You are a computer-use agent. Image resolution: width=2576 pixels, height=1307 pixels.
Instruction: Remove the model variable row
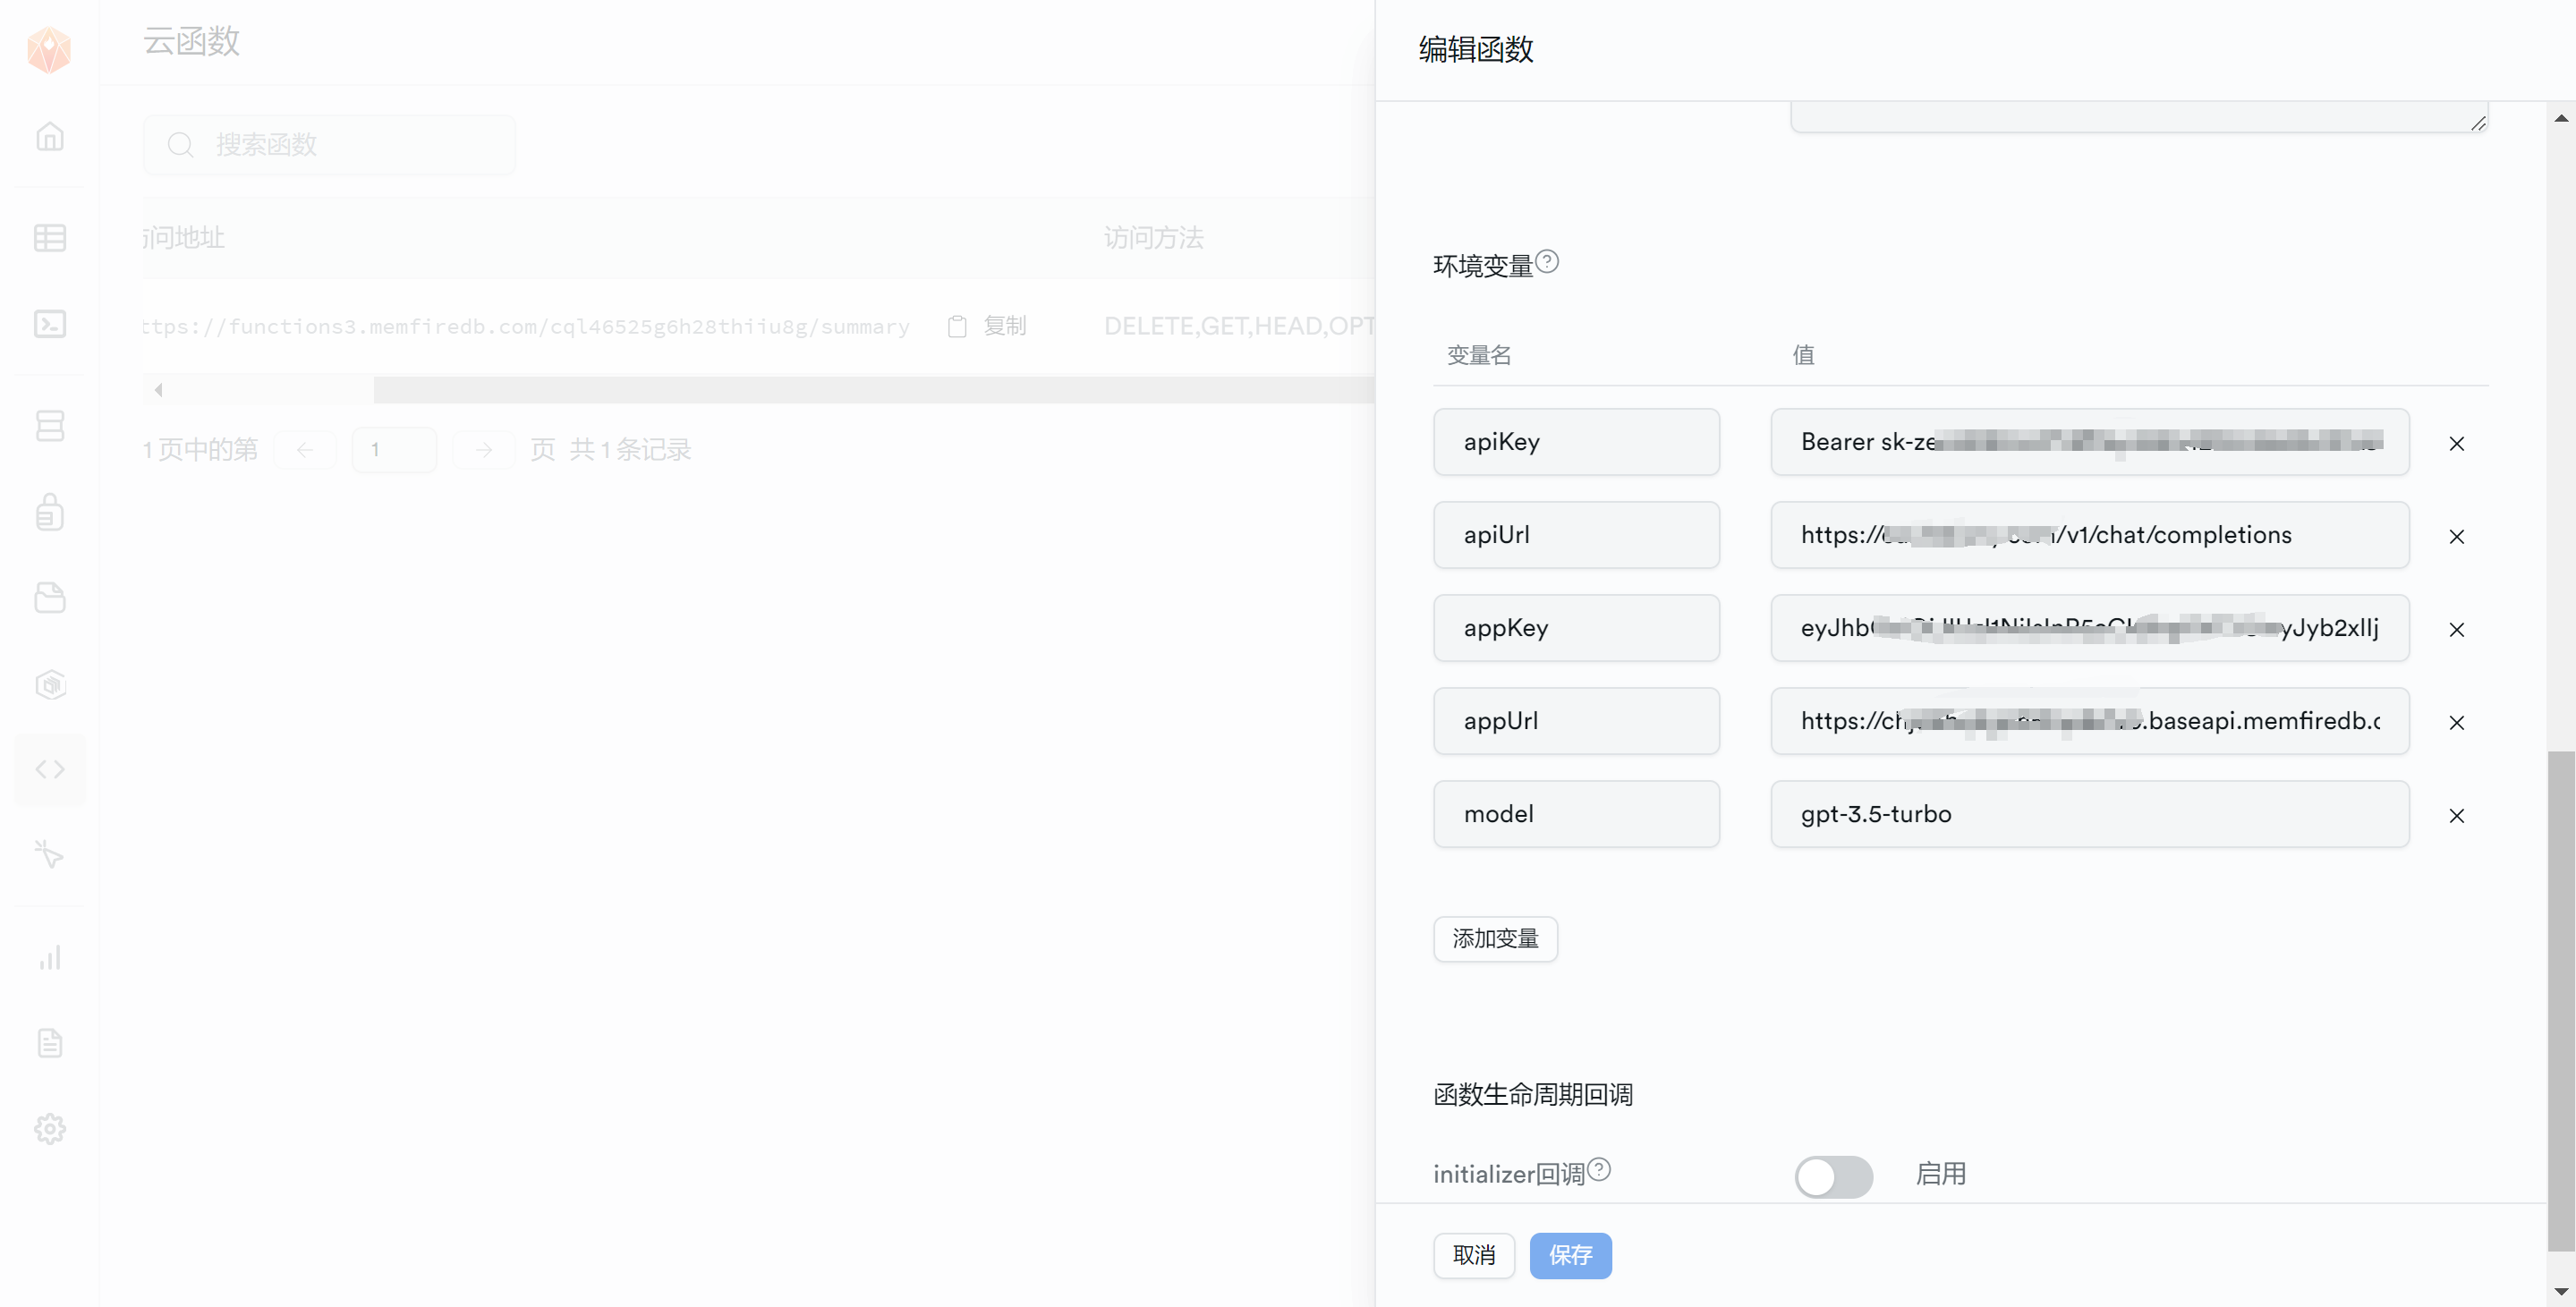(x=2457, y=815)
